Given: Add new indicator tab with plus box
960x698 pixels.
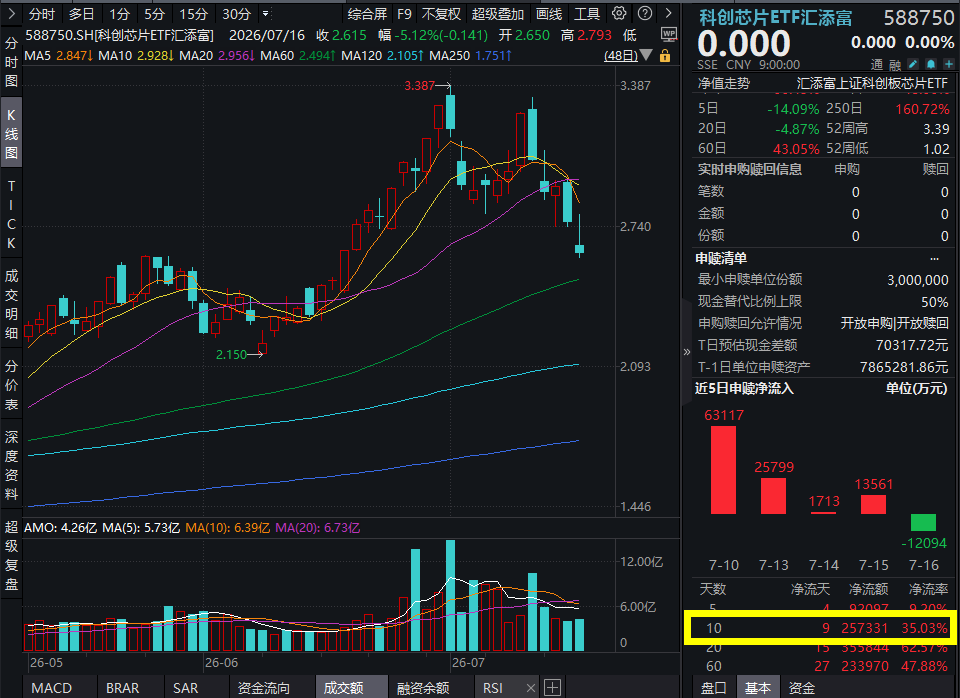Looking at the screenshot, I should [x=552, y=687].
